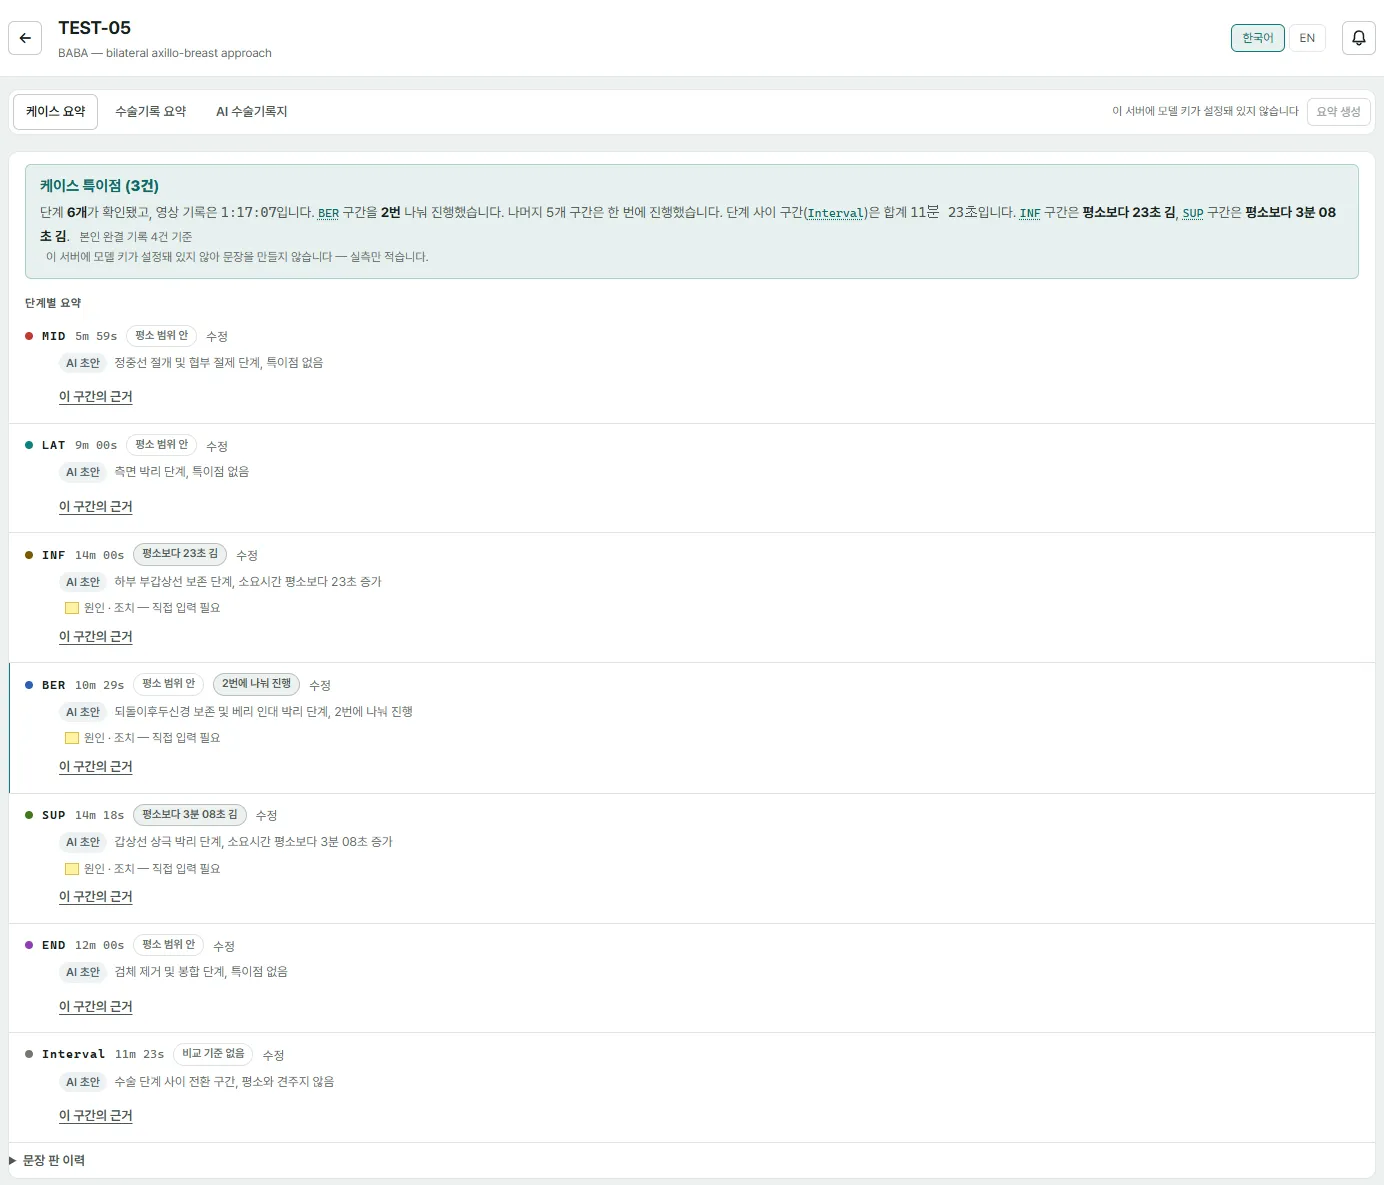Click the underlined Interval term in the summary
The height and width of the screenshot is (1185, 1384).
[836, 213]
